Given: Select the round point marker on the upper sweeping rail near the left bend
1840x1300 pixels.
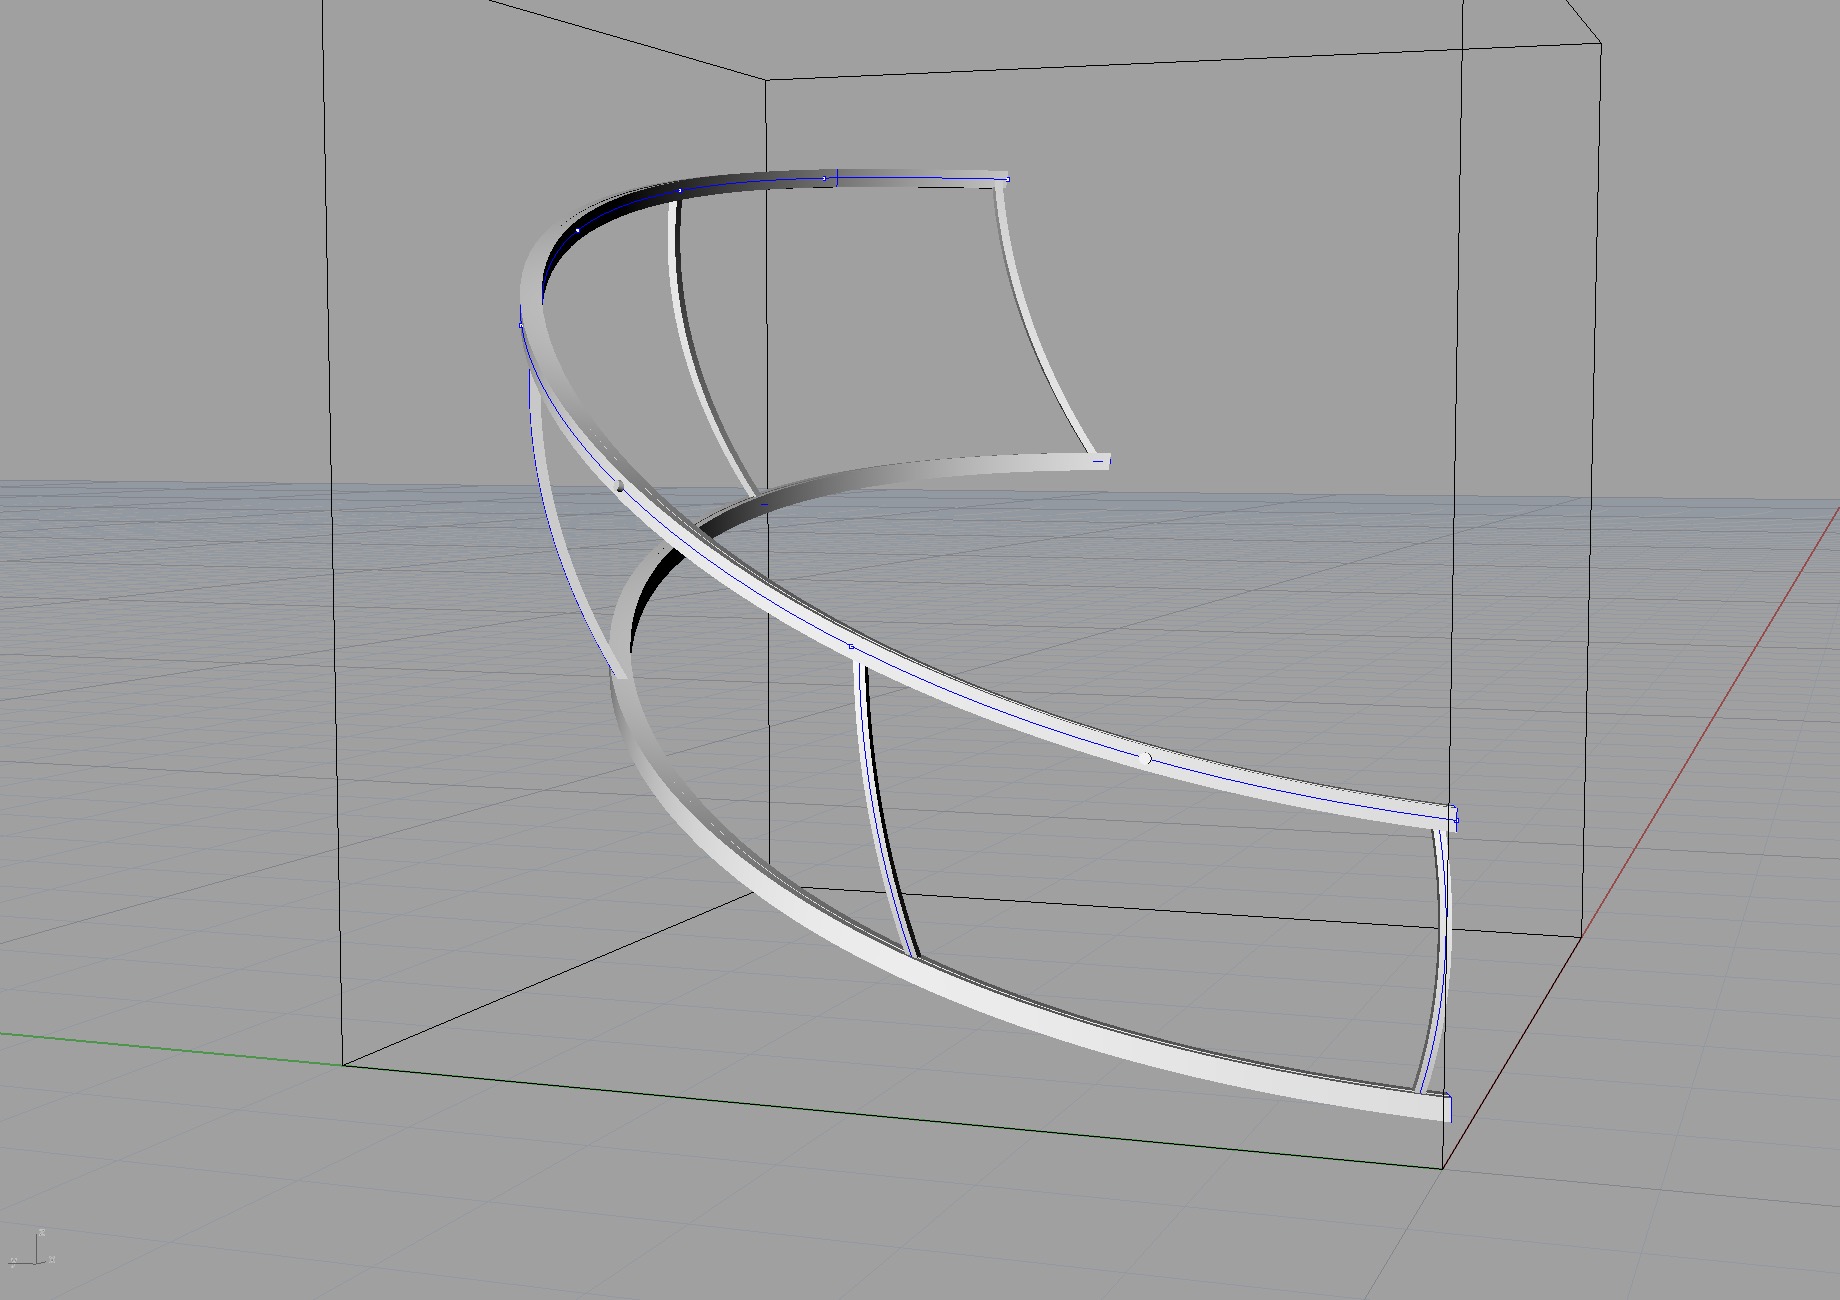Looking at the screenshot, I should pyautogui.click(x=620, y=486).
